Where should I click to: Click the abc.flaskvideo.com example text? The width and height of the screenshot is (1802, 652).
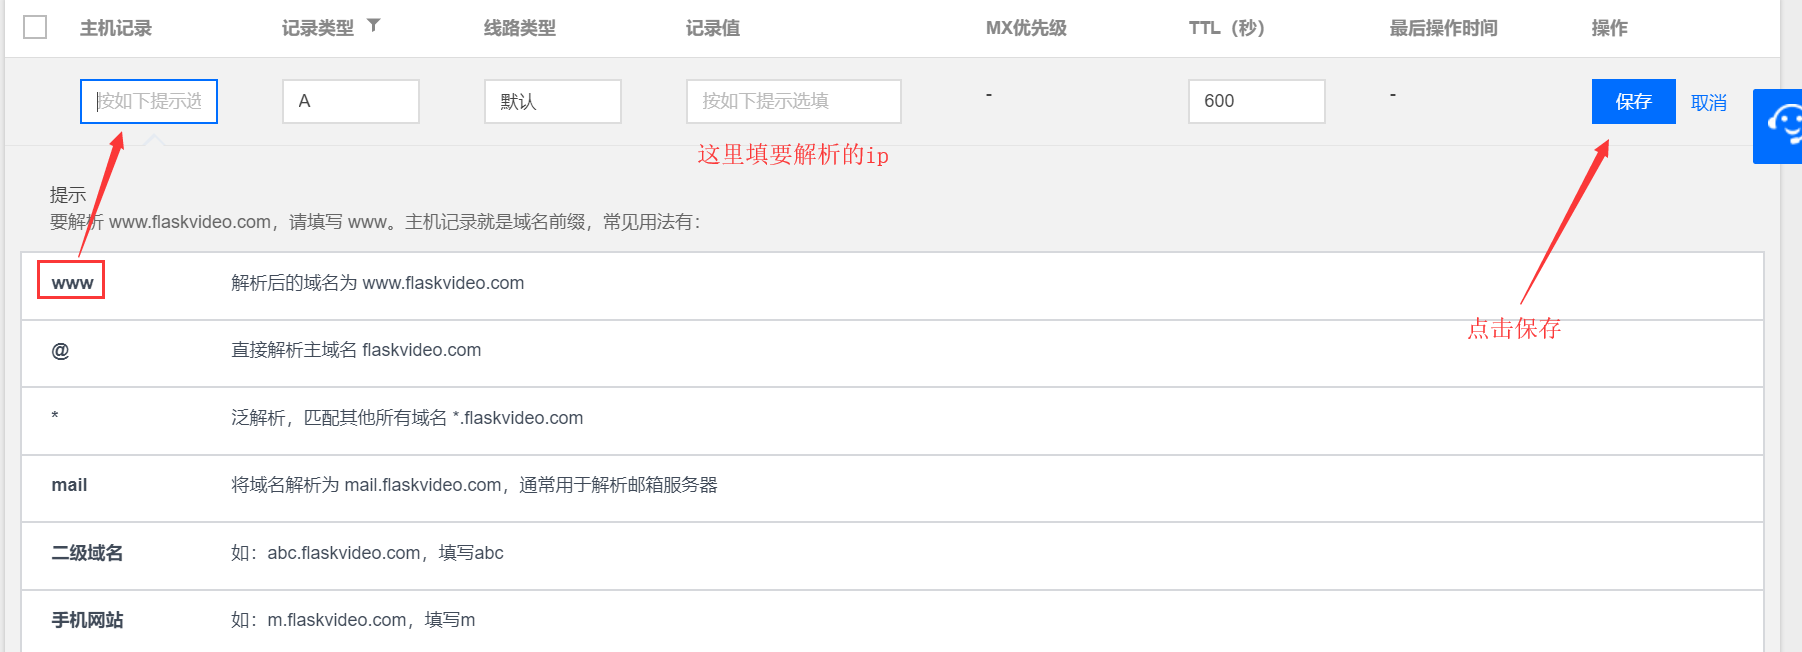(367, 553)
